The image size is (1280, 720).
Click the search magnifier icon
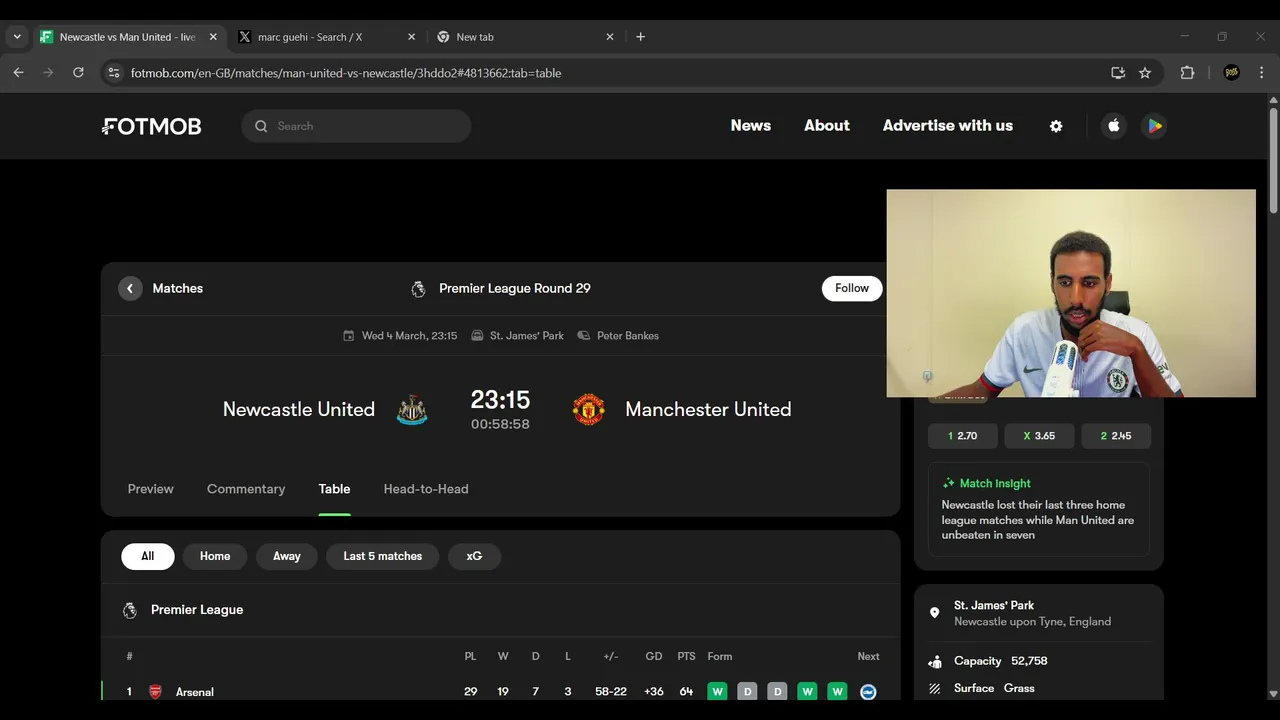[x=261, y=126]
